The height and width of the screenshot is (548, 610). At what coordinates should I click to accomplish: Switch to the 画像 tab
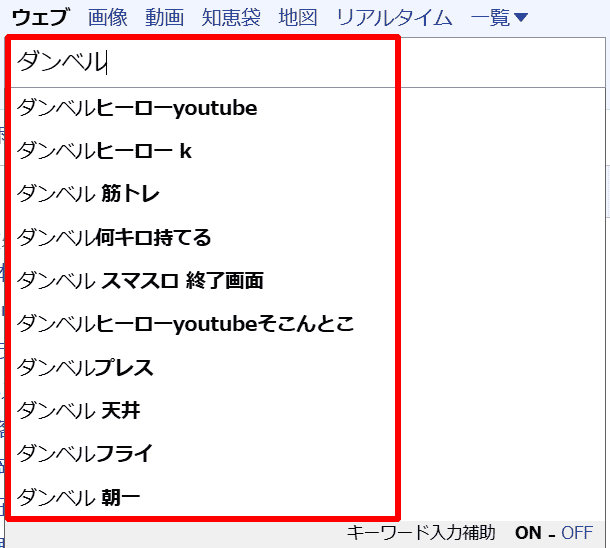pyautogui.click(x=108, y=17)
